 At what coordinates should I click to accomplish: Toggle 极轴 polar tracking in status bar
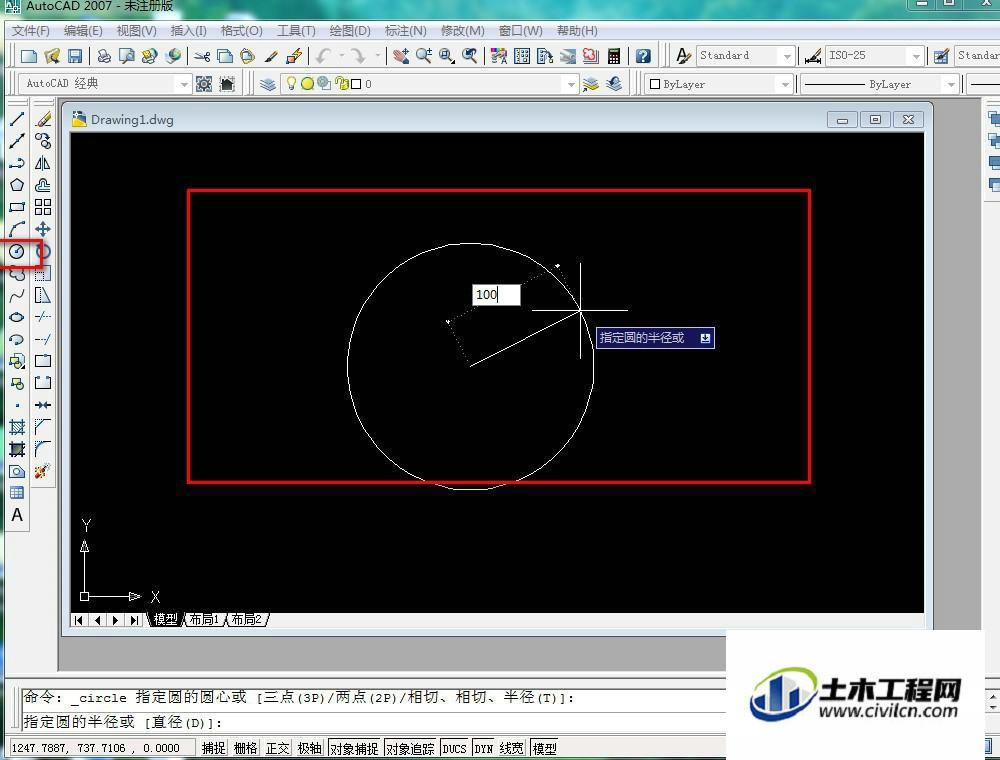pyautogui.click(x=309, y=748)
